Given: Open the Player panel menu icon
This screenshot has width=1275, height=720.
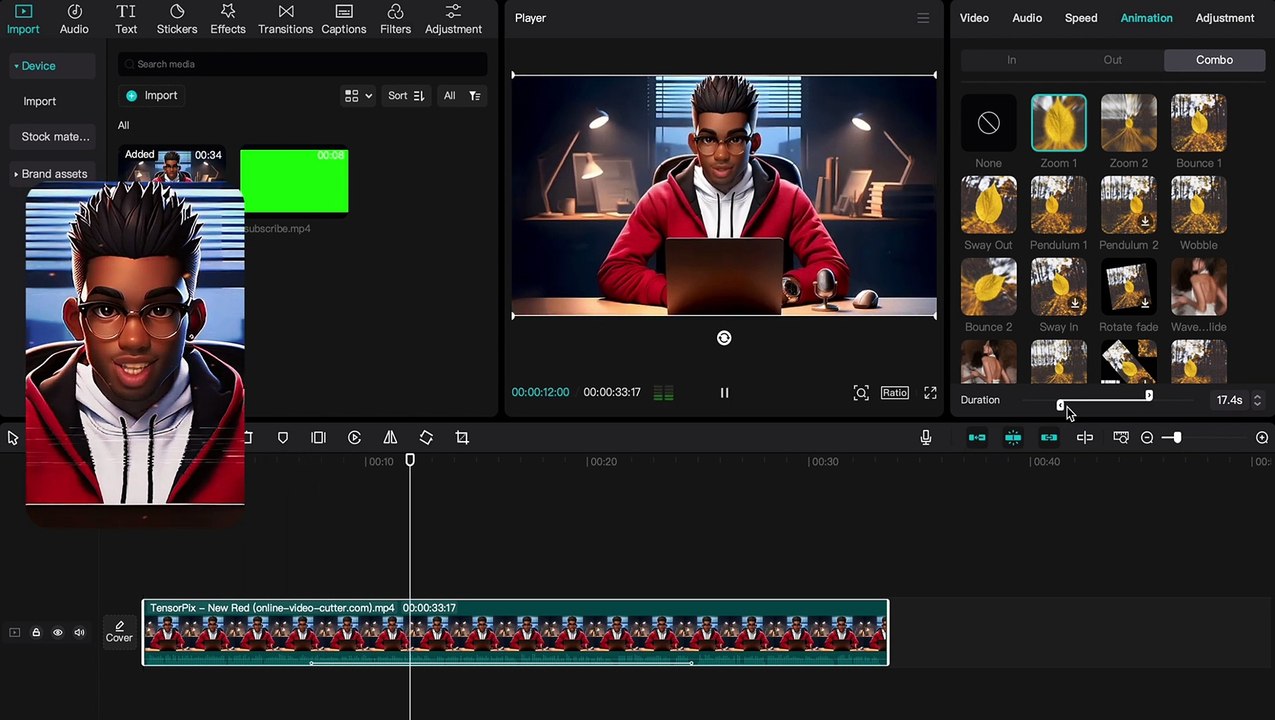Looking at the screenshot, I should [x=923, y=18].
